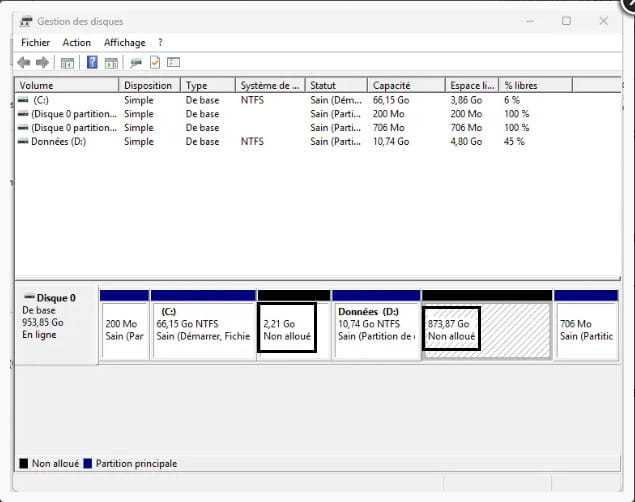Image resolution: width=635 pixels, height=502 pixels.
Task: Open the Fichier menu
Action: coord(35,43)
